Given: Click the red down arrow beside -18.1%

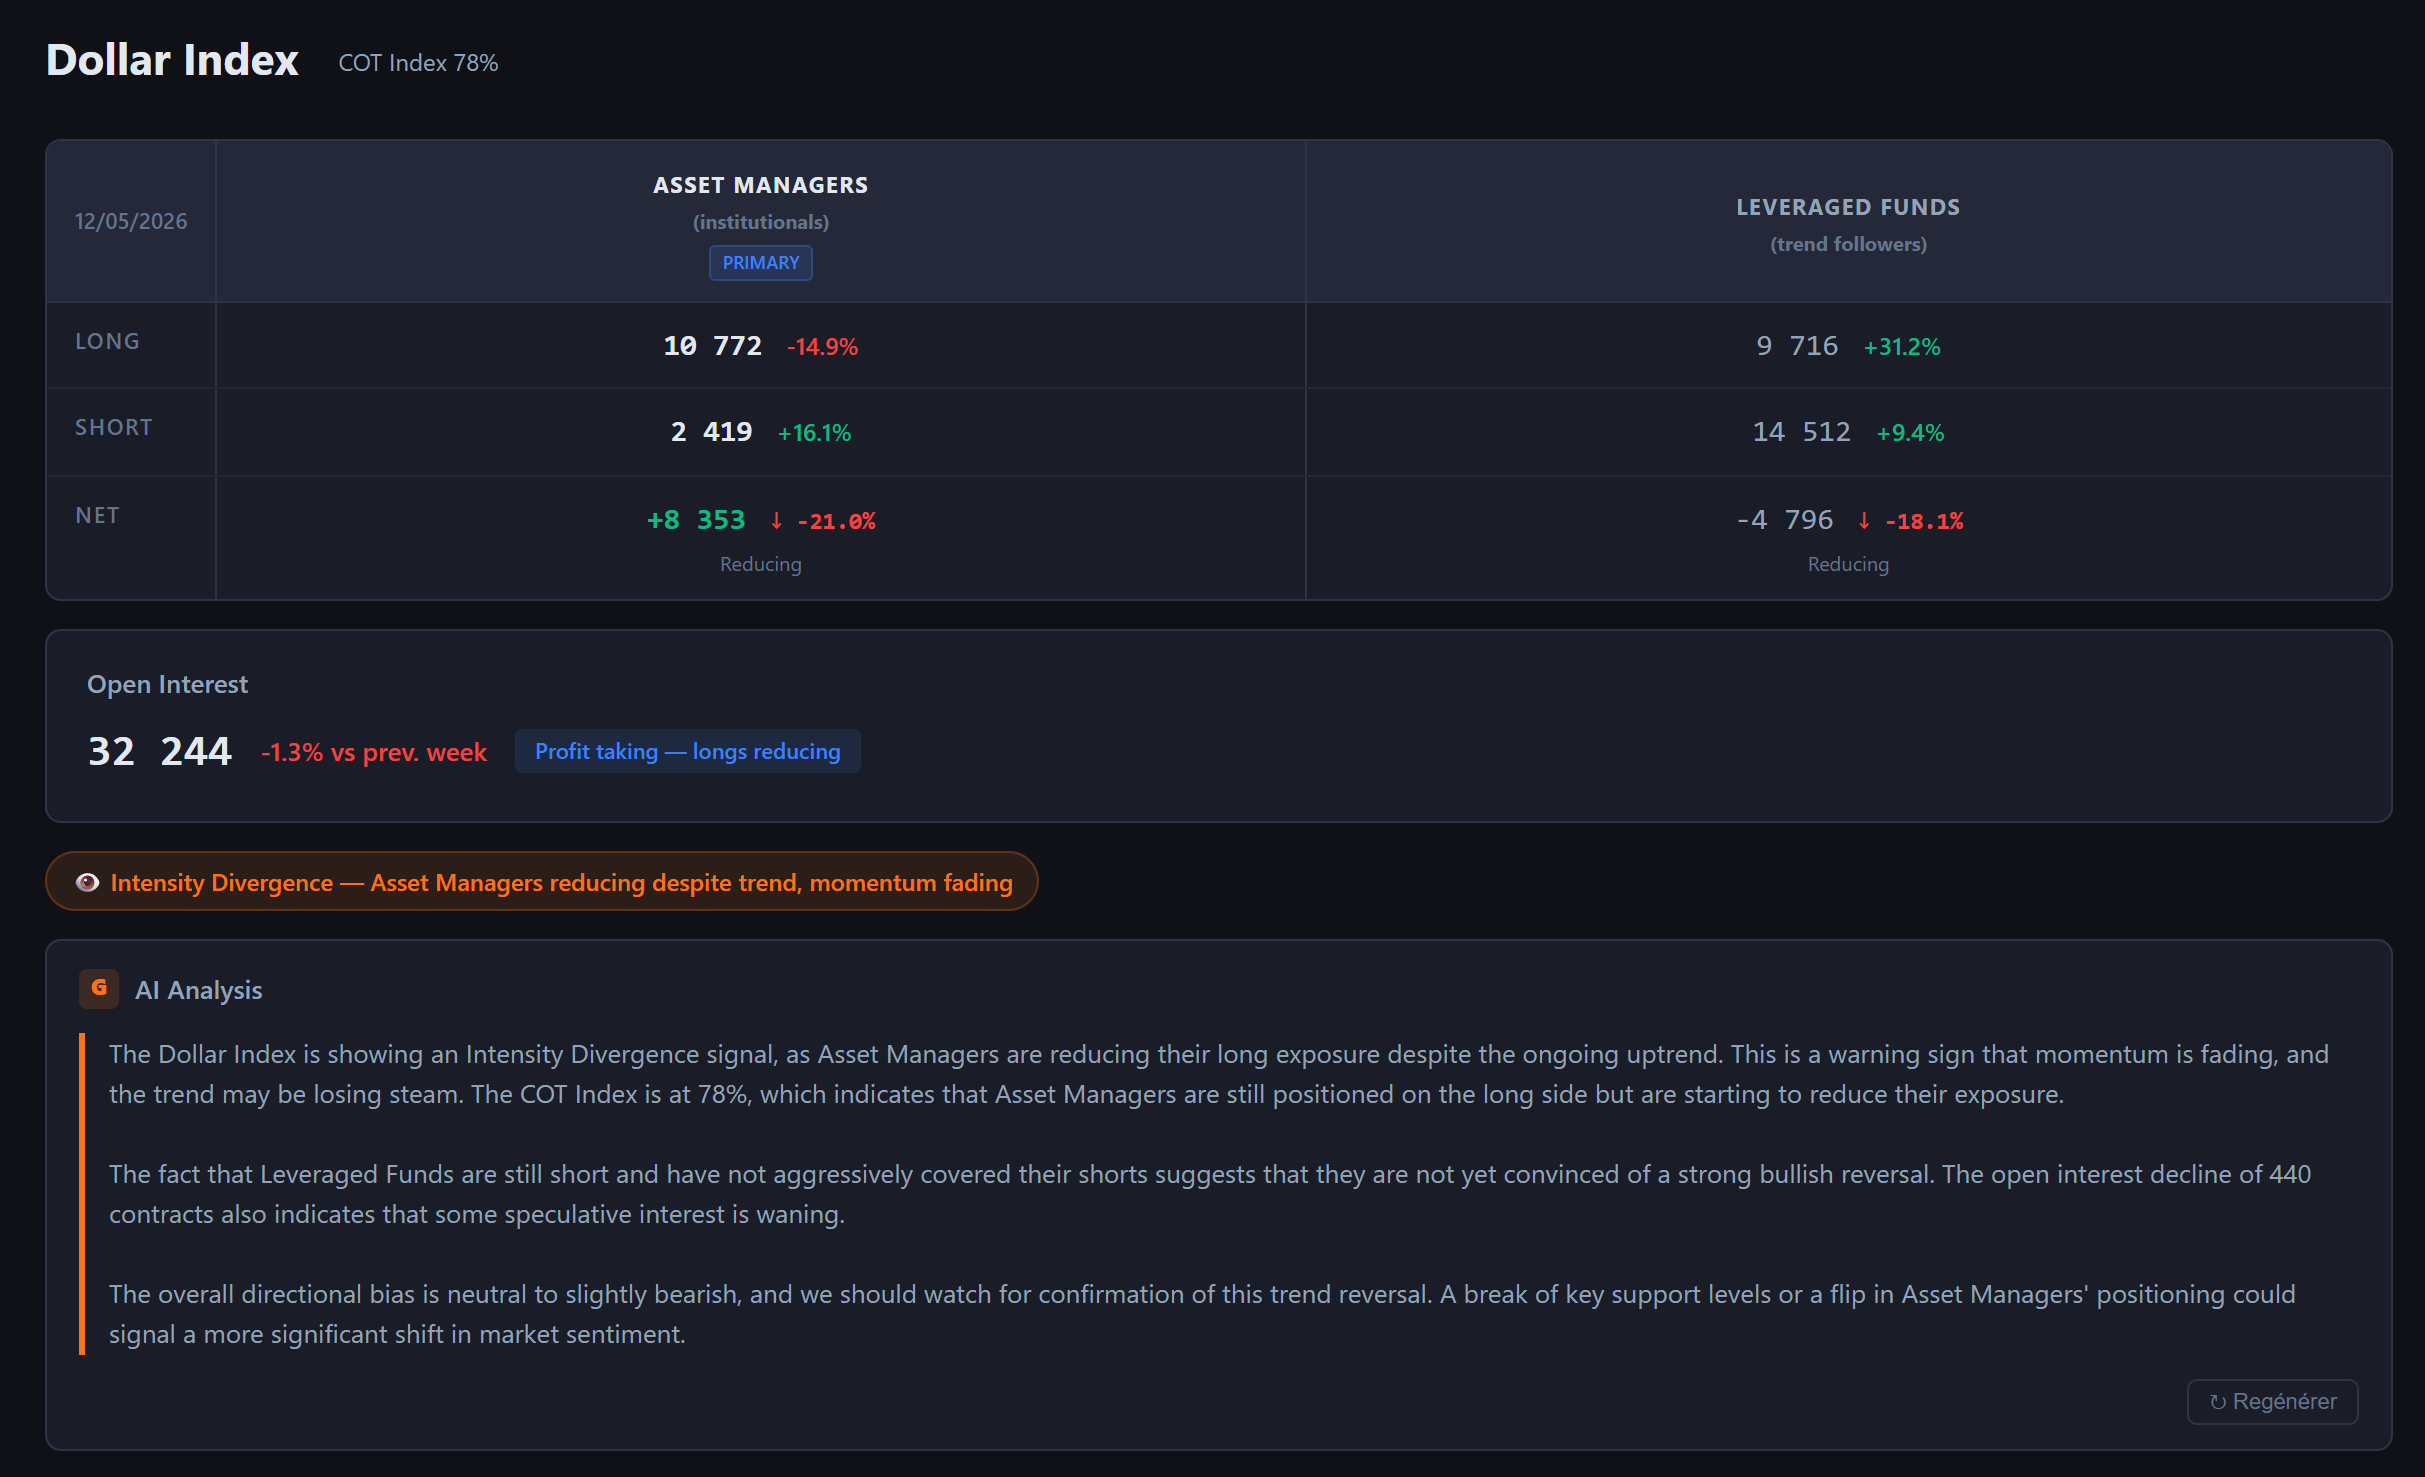Looking at the screenshot, I should [x=1864, y=520].
